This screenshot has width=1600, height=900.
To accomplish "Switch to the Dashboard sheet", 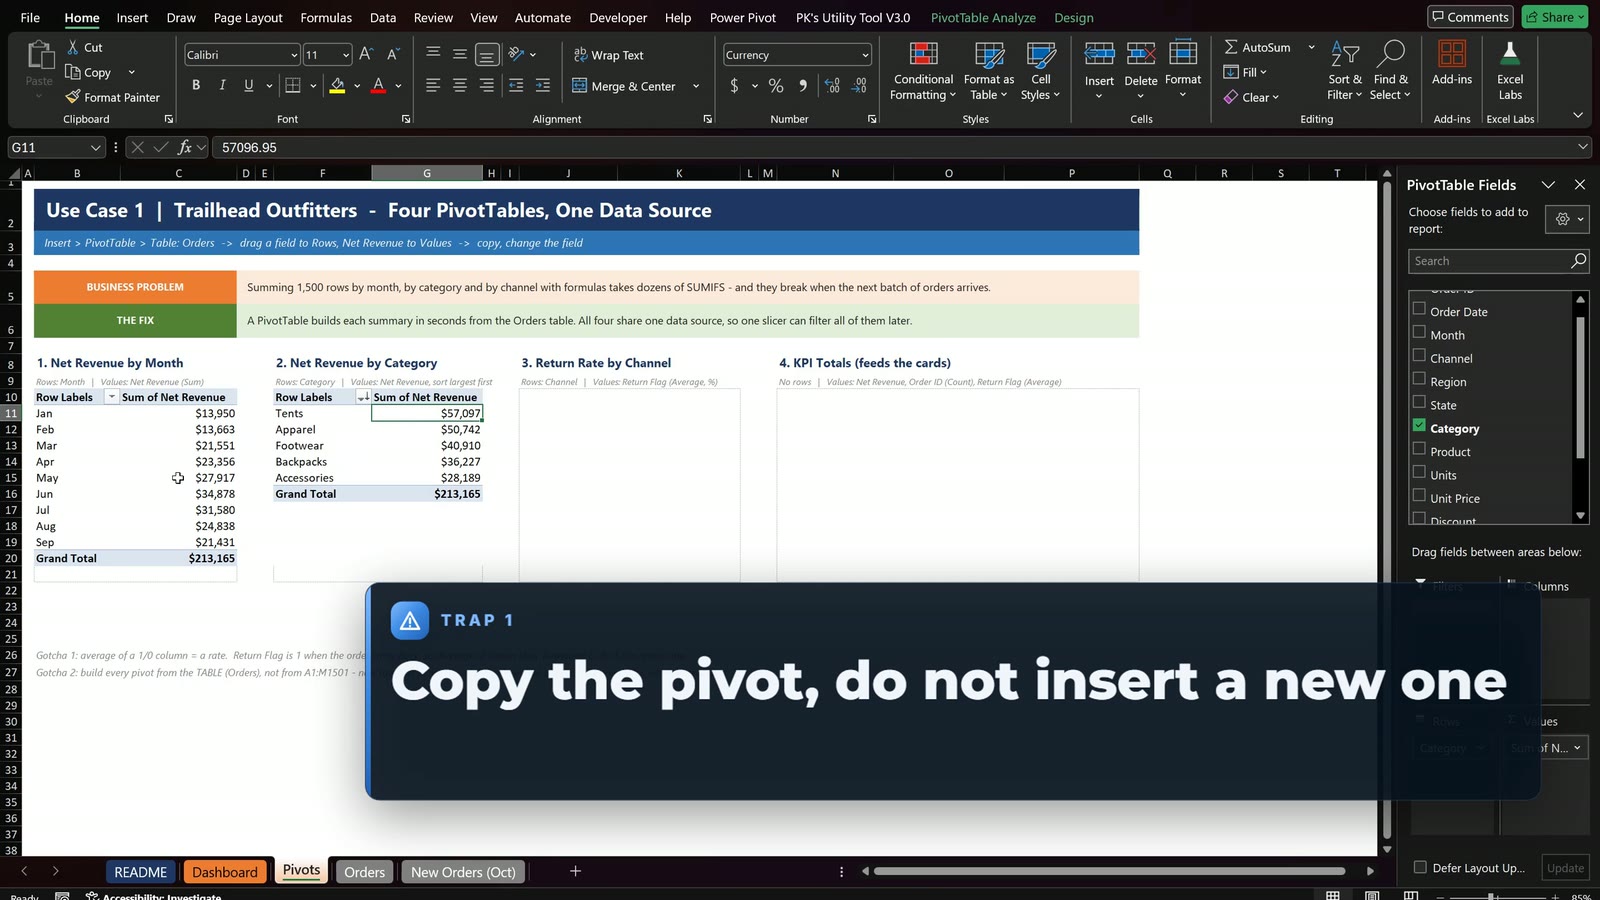I will [x=225, y=872].
